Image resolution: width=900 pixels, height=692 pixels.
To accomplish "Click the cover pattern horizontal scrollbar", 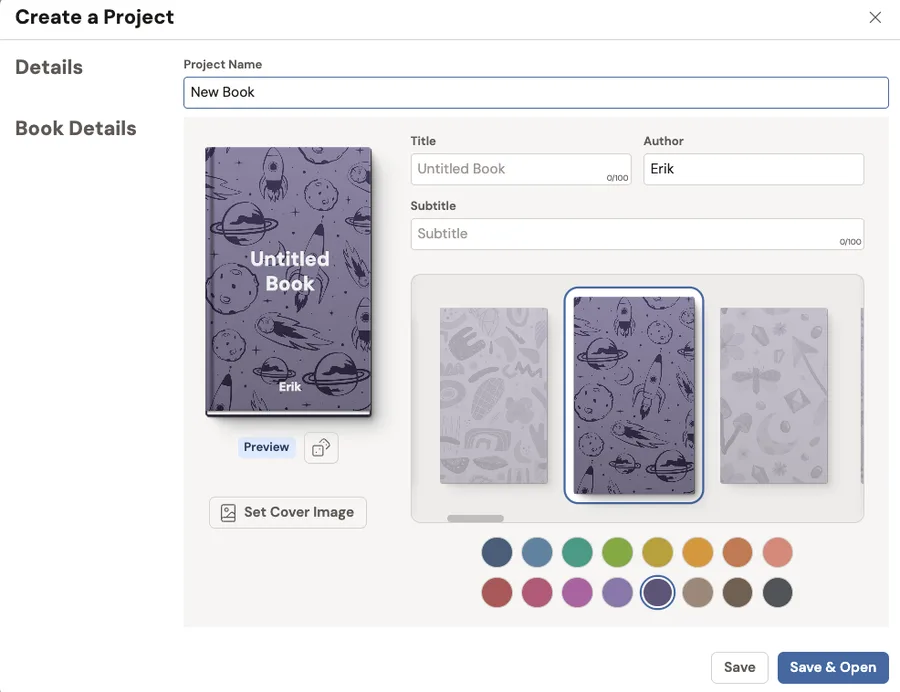I will (x=475, y=518).
